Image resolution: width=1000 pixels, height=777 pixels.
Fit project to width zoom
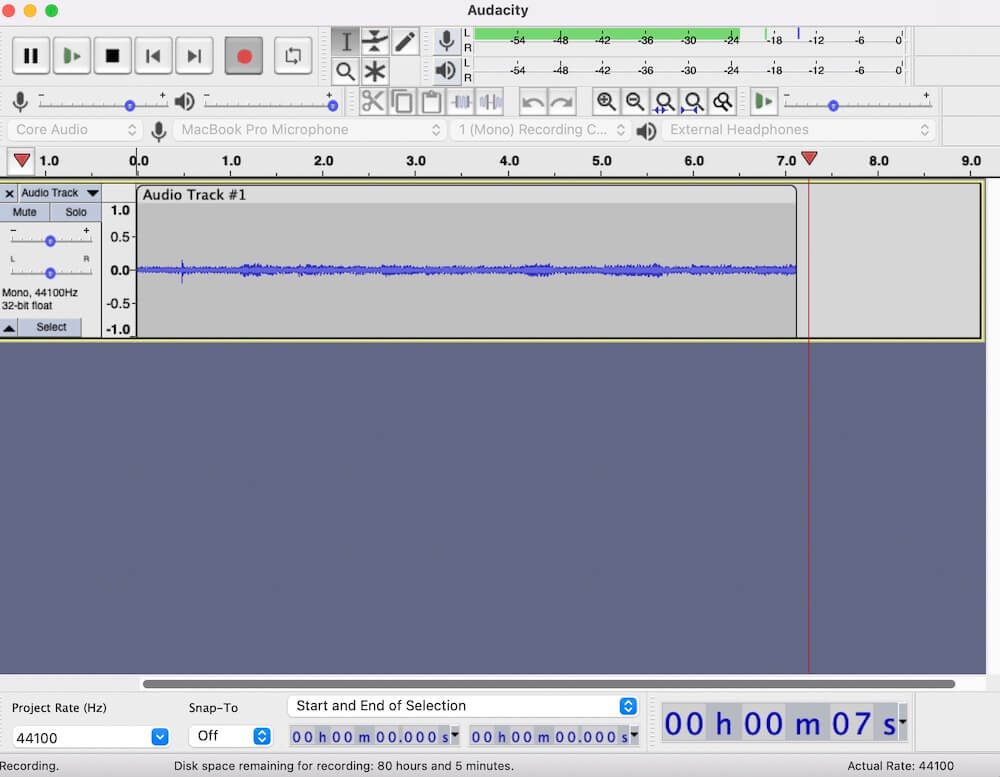click(x=694, y=101)
